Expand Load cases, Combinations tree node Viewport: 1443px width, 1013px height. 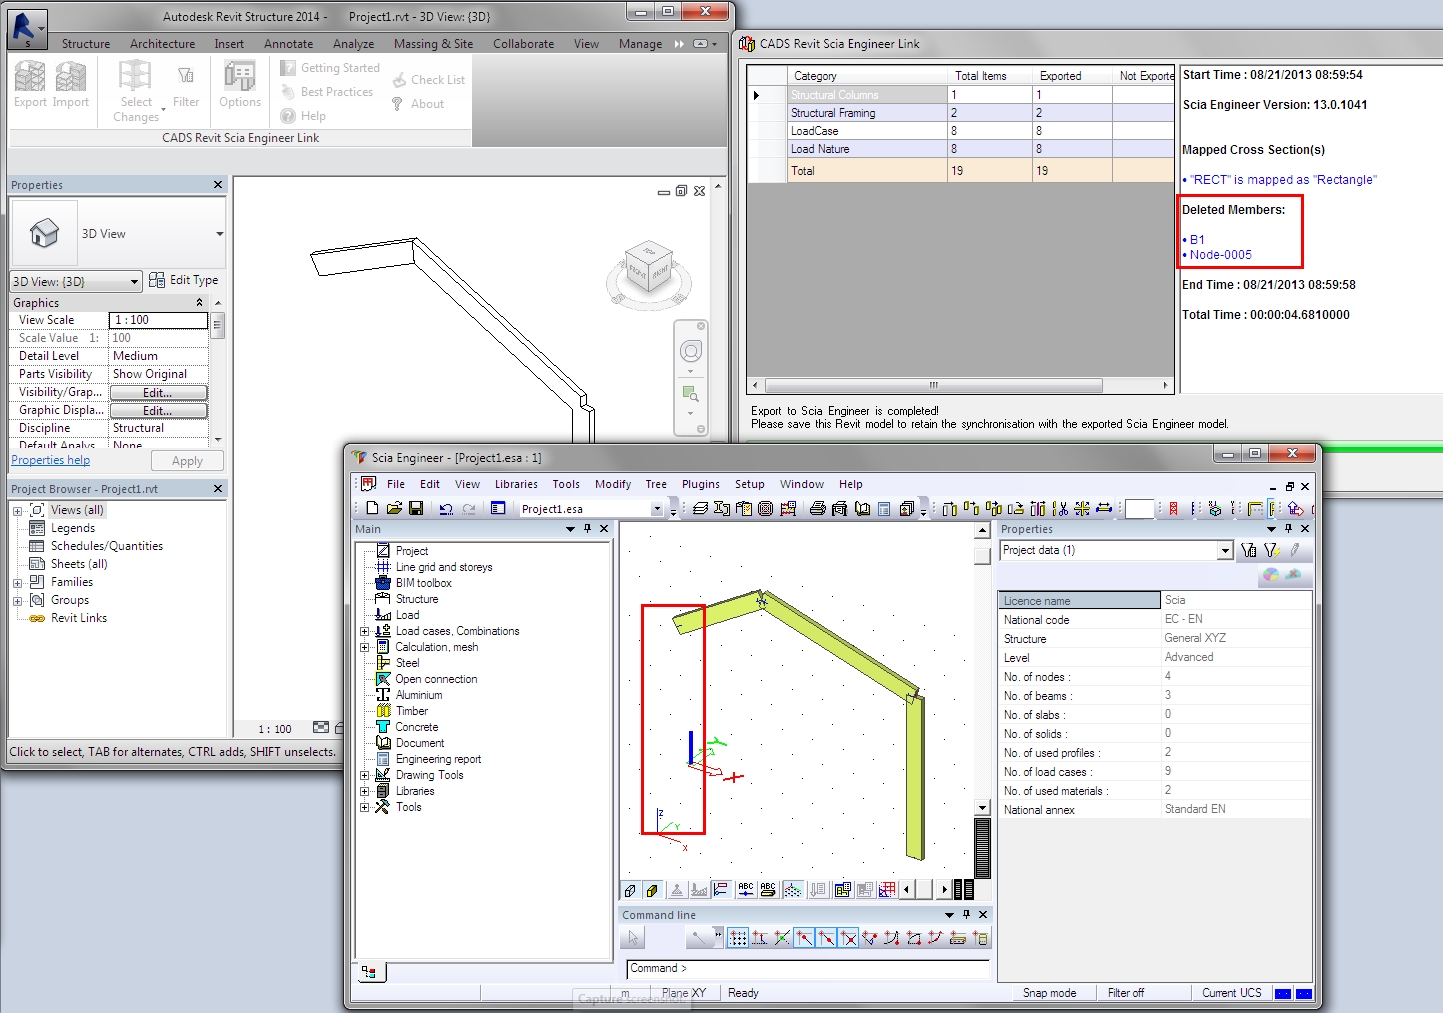click(x=365, y=631)
